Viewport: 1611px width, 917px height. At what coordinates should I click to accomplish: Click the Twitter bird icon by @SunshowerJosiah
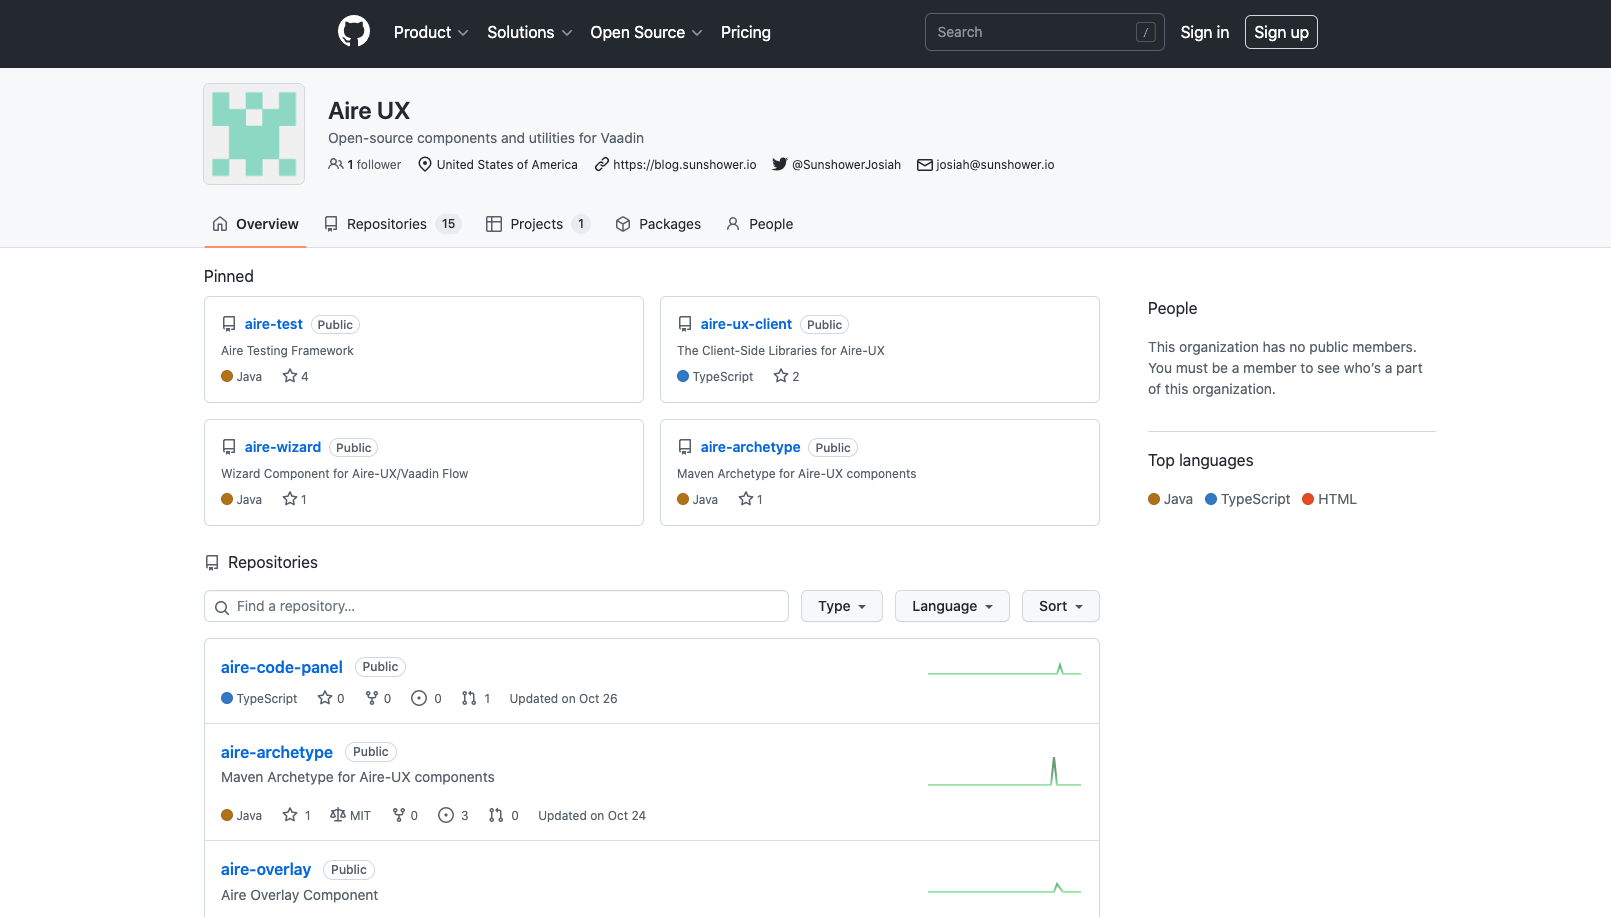780,164
